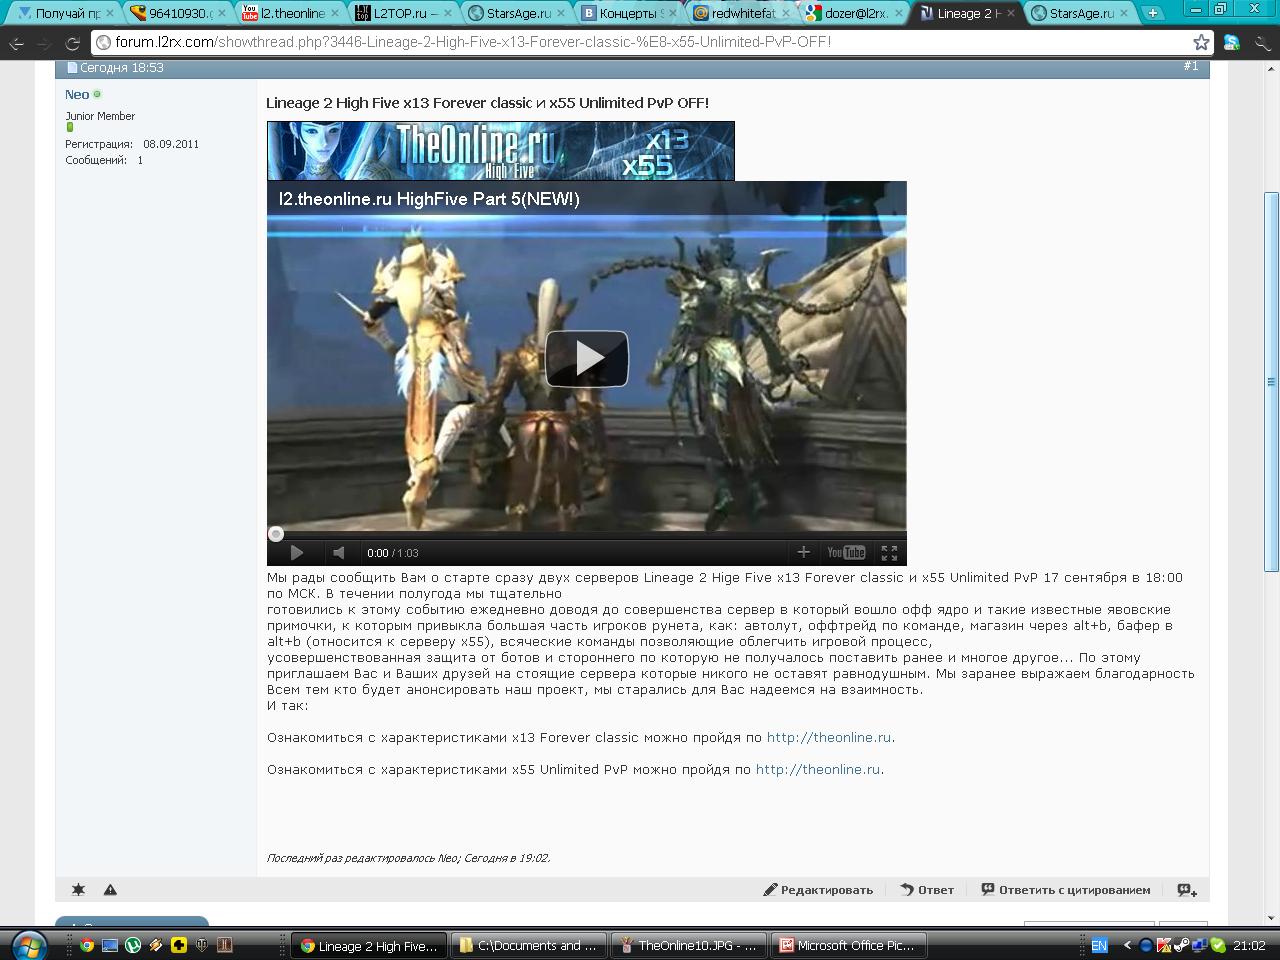This screenshot has height=960, width=1280.
Task: Open the first StarsAge.ru tab
Action: (514, 13)
